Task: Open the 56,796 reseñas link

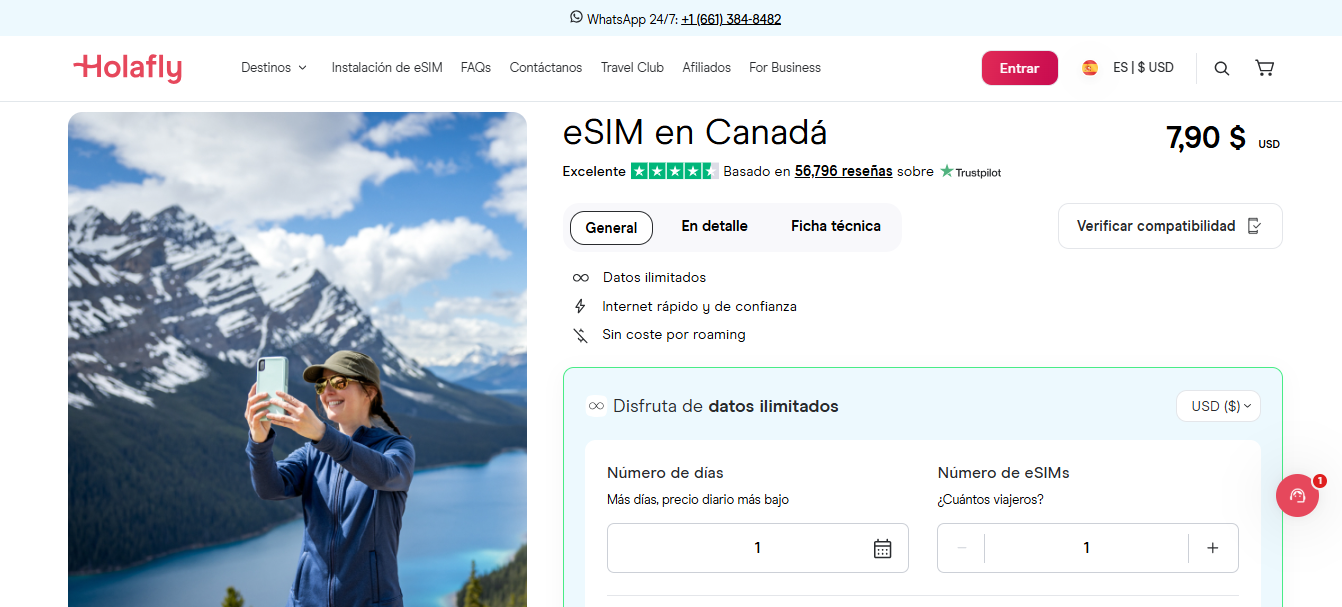Action: tap(843, 171)
